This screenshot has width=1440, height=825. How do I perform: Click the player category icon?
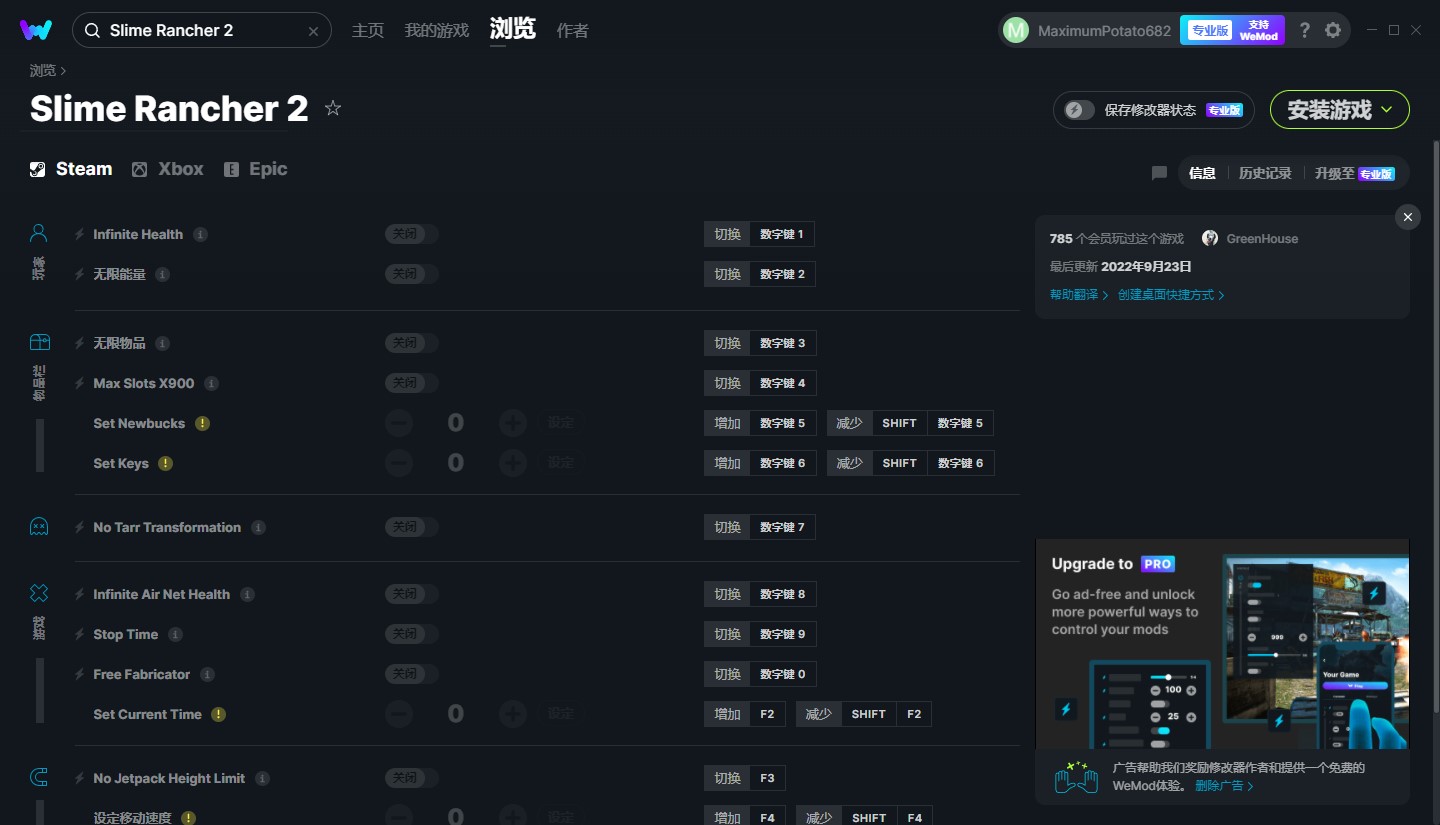click(39, 233)
